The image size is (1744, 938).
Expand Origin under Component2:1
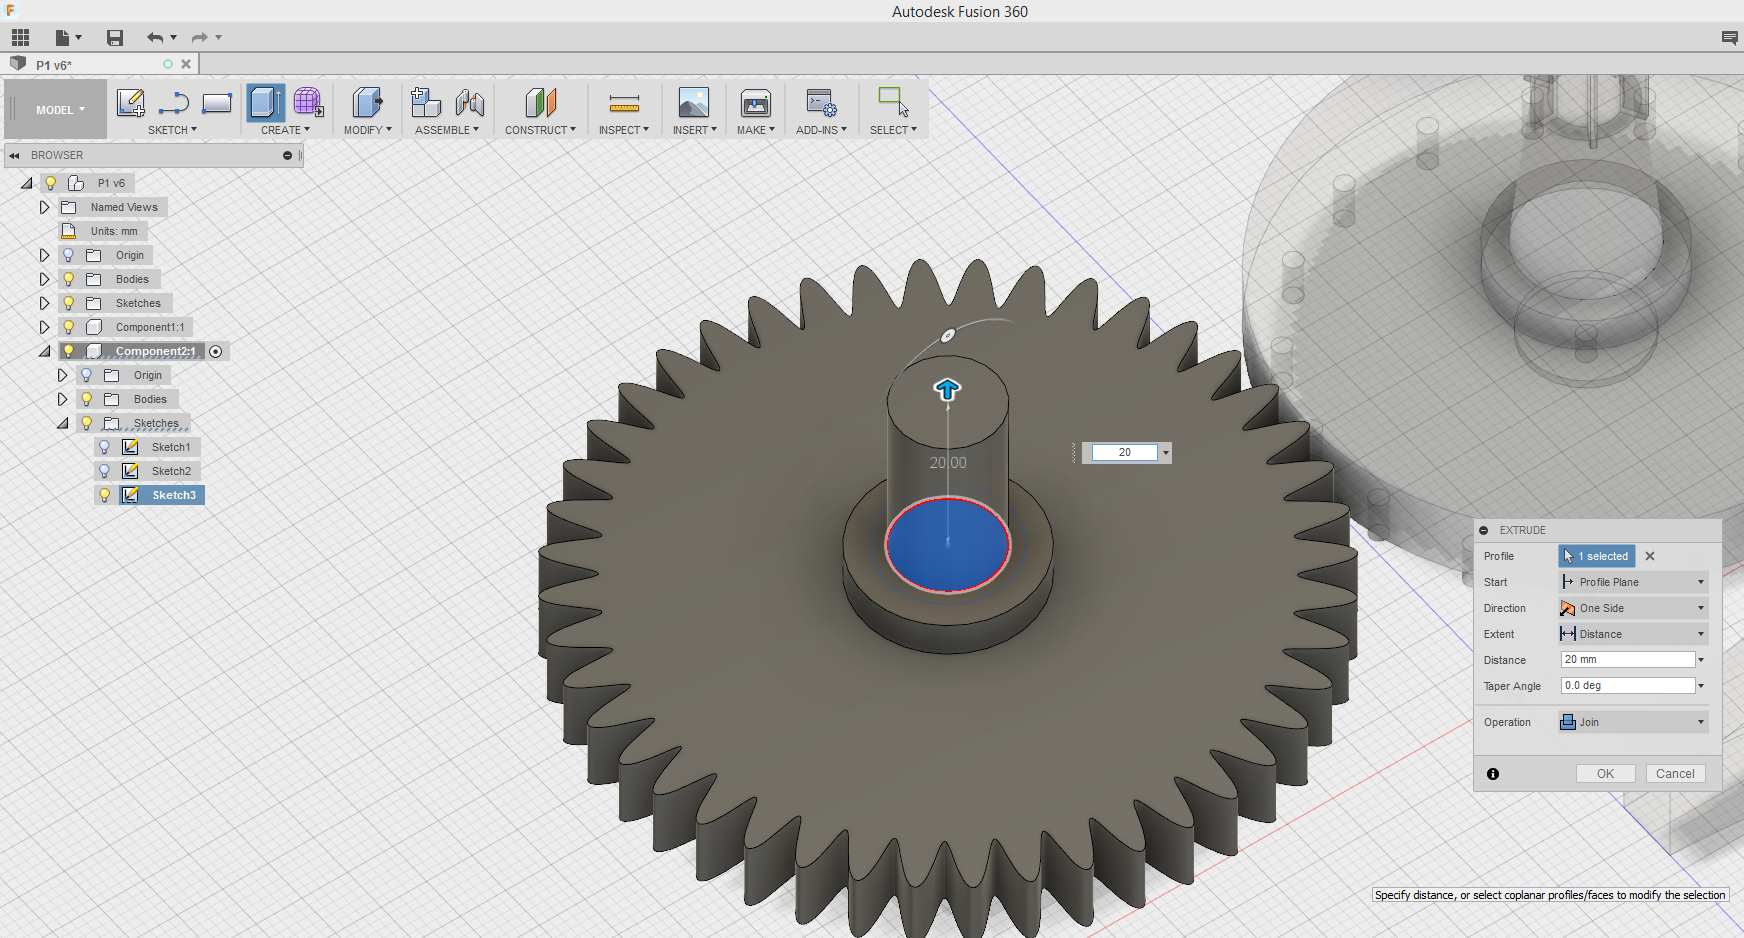tap(62, 375)
